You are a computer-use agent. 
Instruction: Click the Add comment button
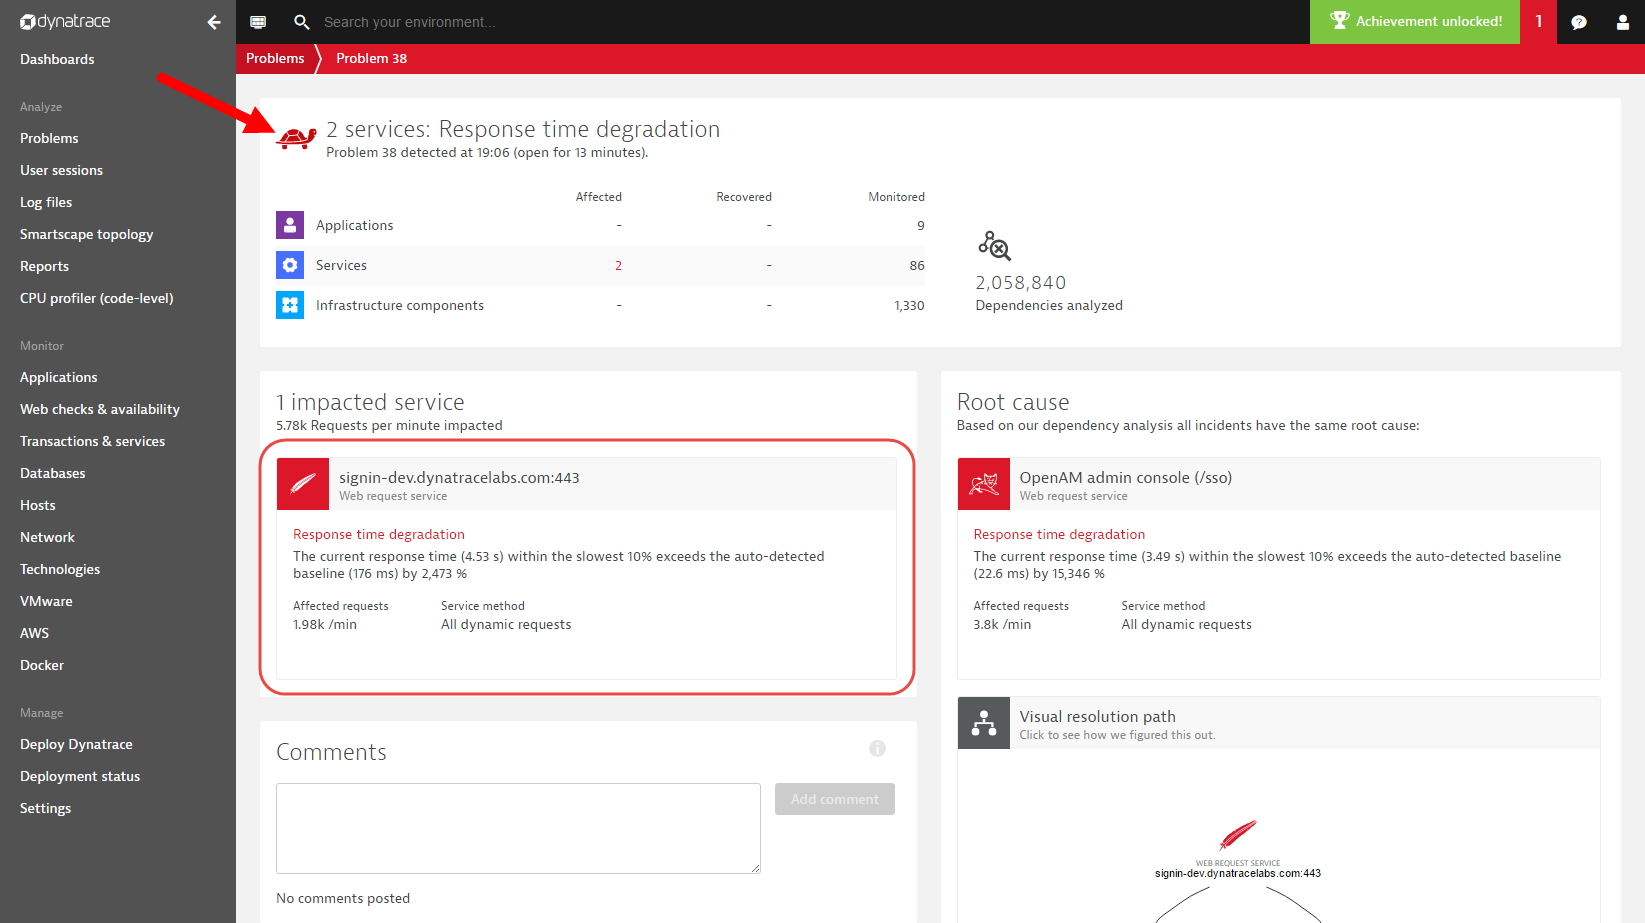pos(835,799)
